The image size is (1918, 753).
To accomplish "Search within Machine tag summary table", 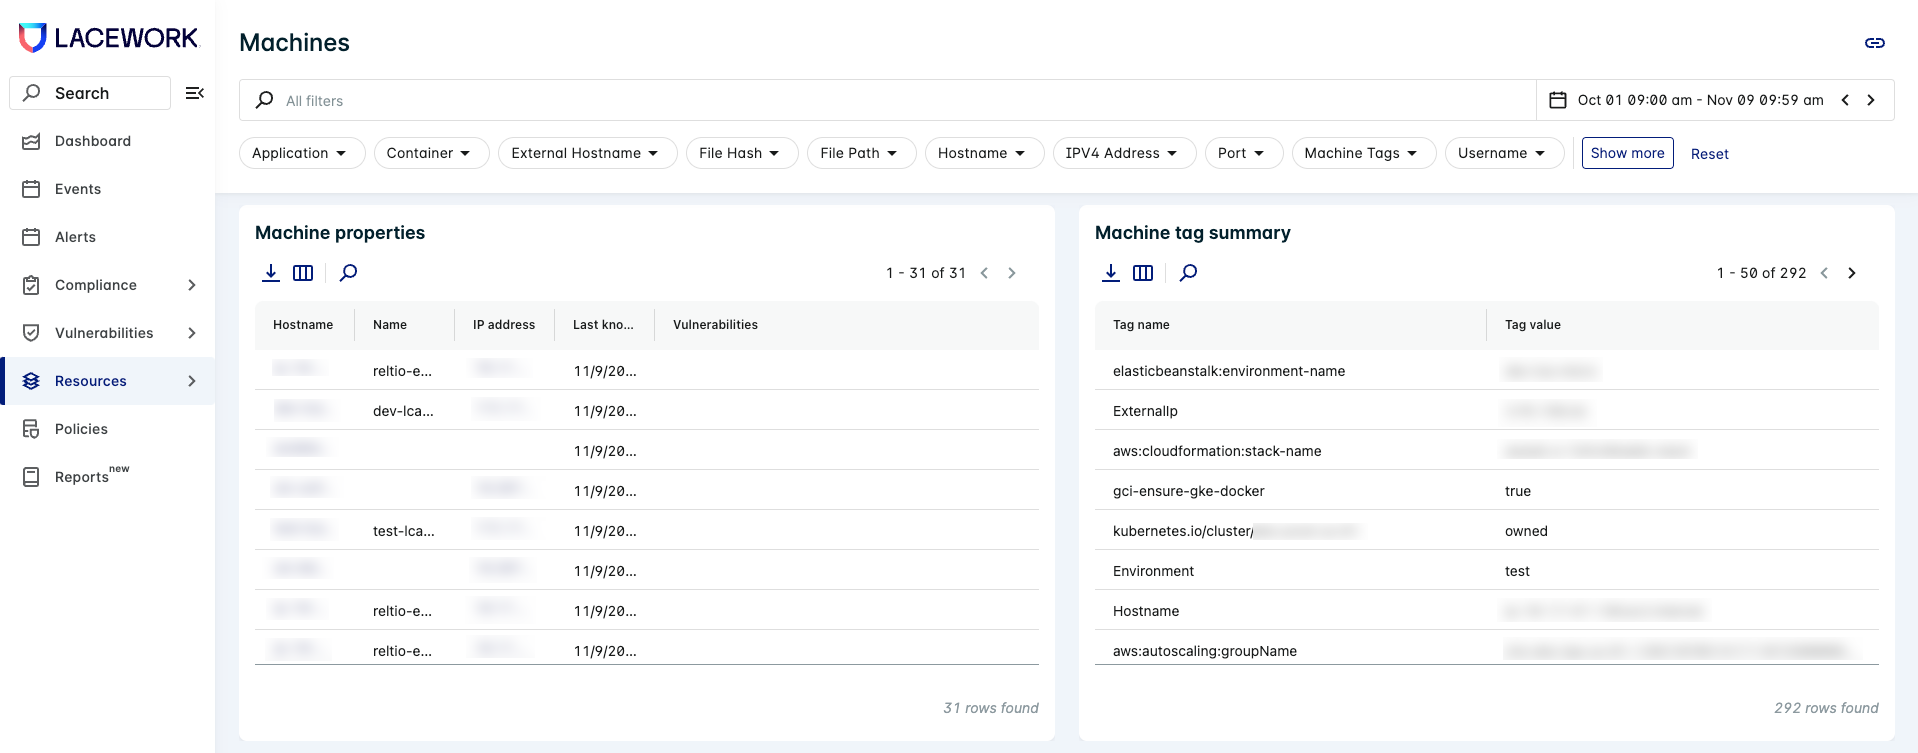I will (1188, 273).
